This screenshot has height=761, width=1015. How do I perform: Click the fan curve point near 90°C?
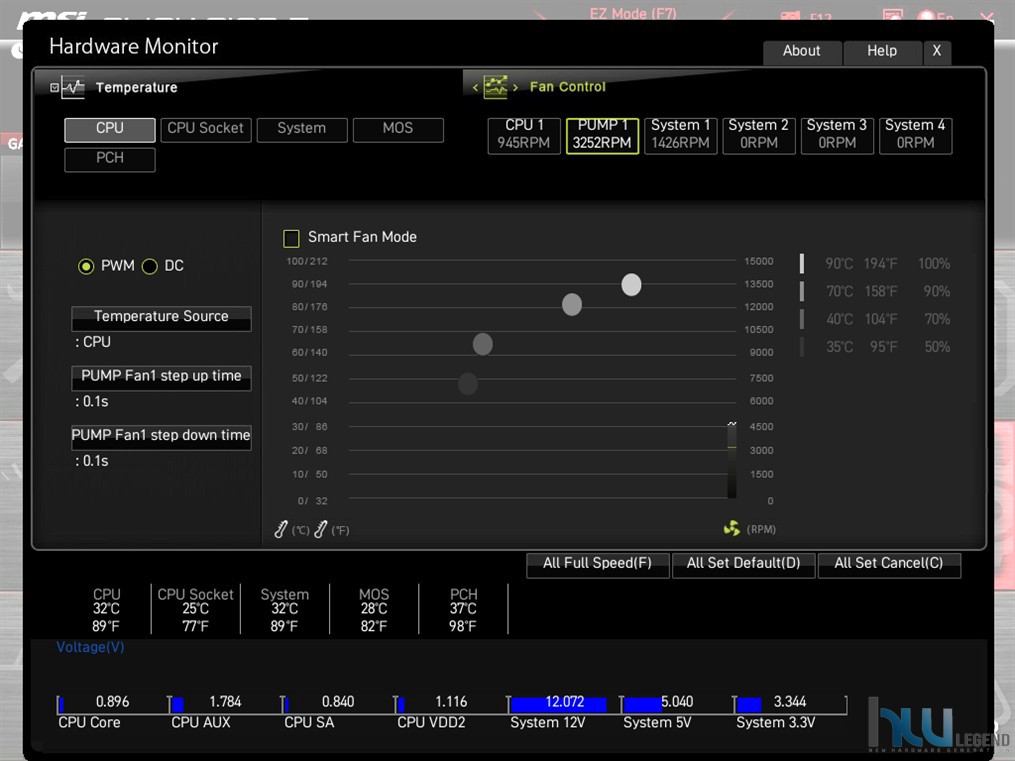[631, 285]
